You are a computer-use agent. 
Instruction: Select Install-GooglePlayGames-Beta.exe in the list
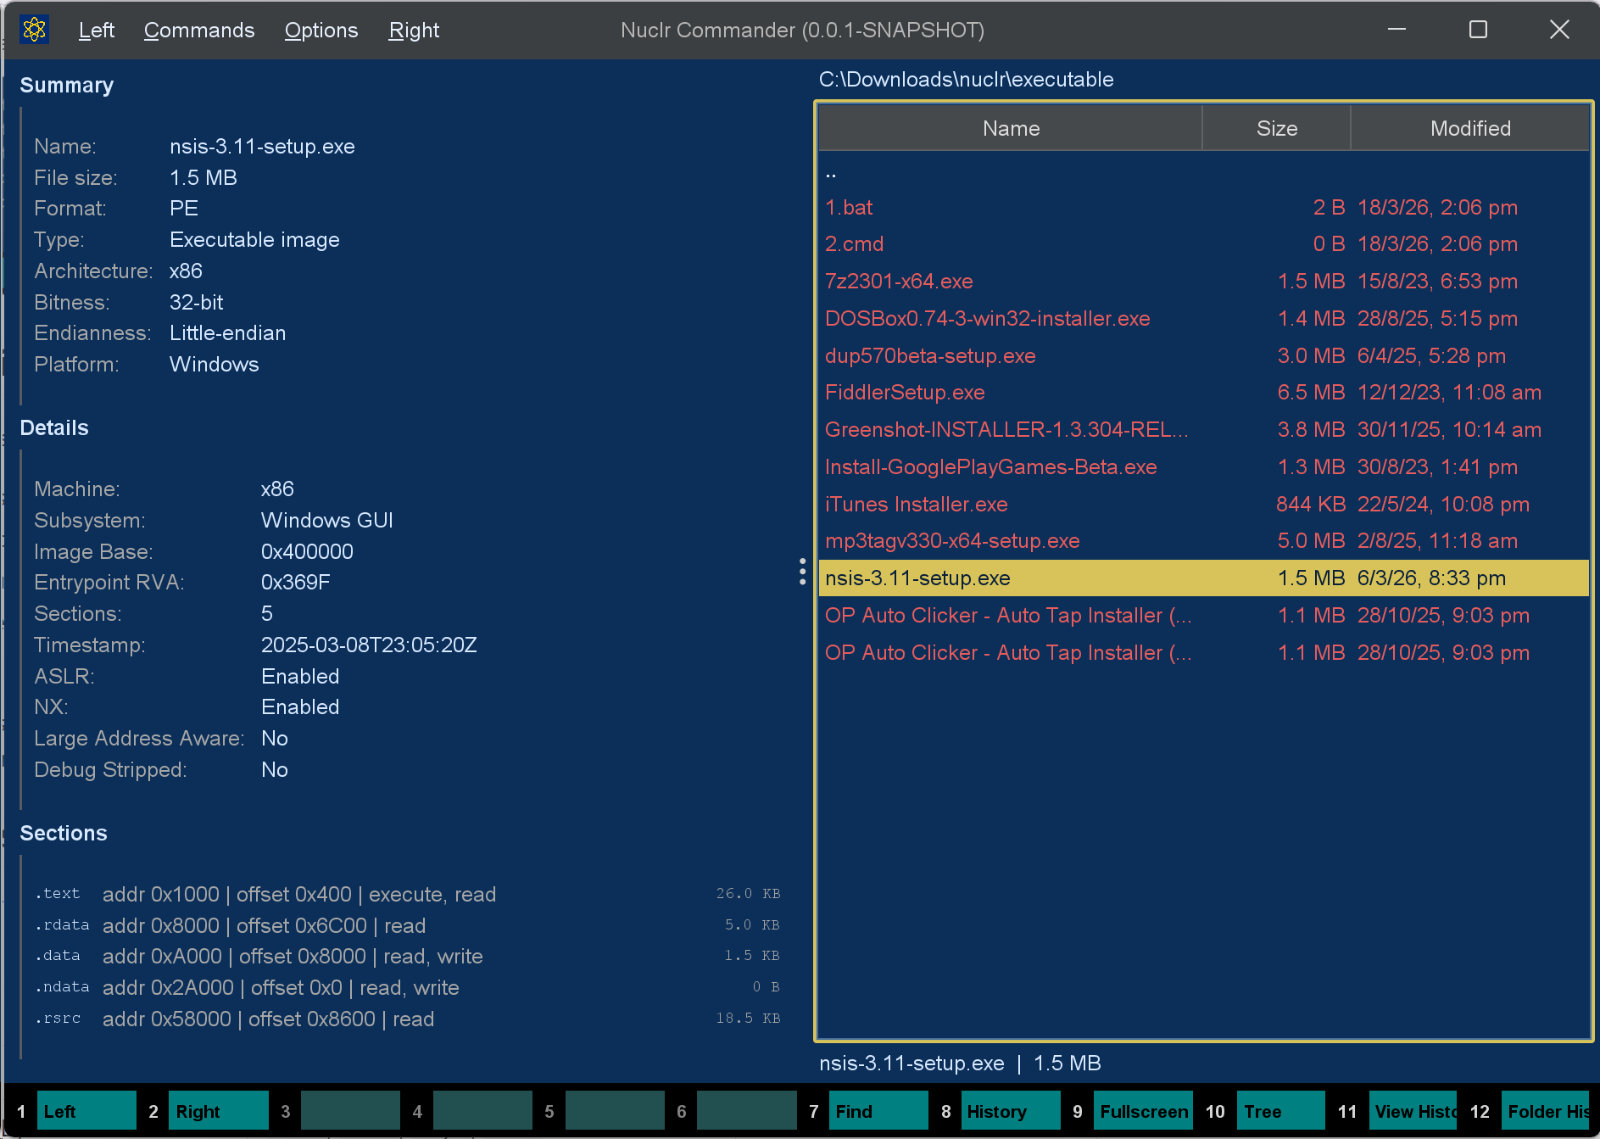(x=1204, y=467)
